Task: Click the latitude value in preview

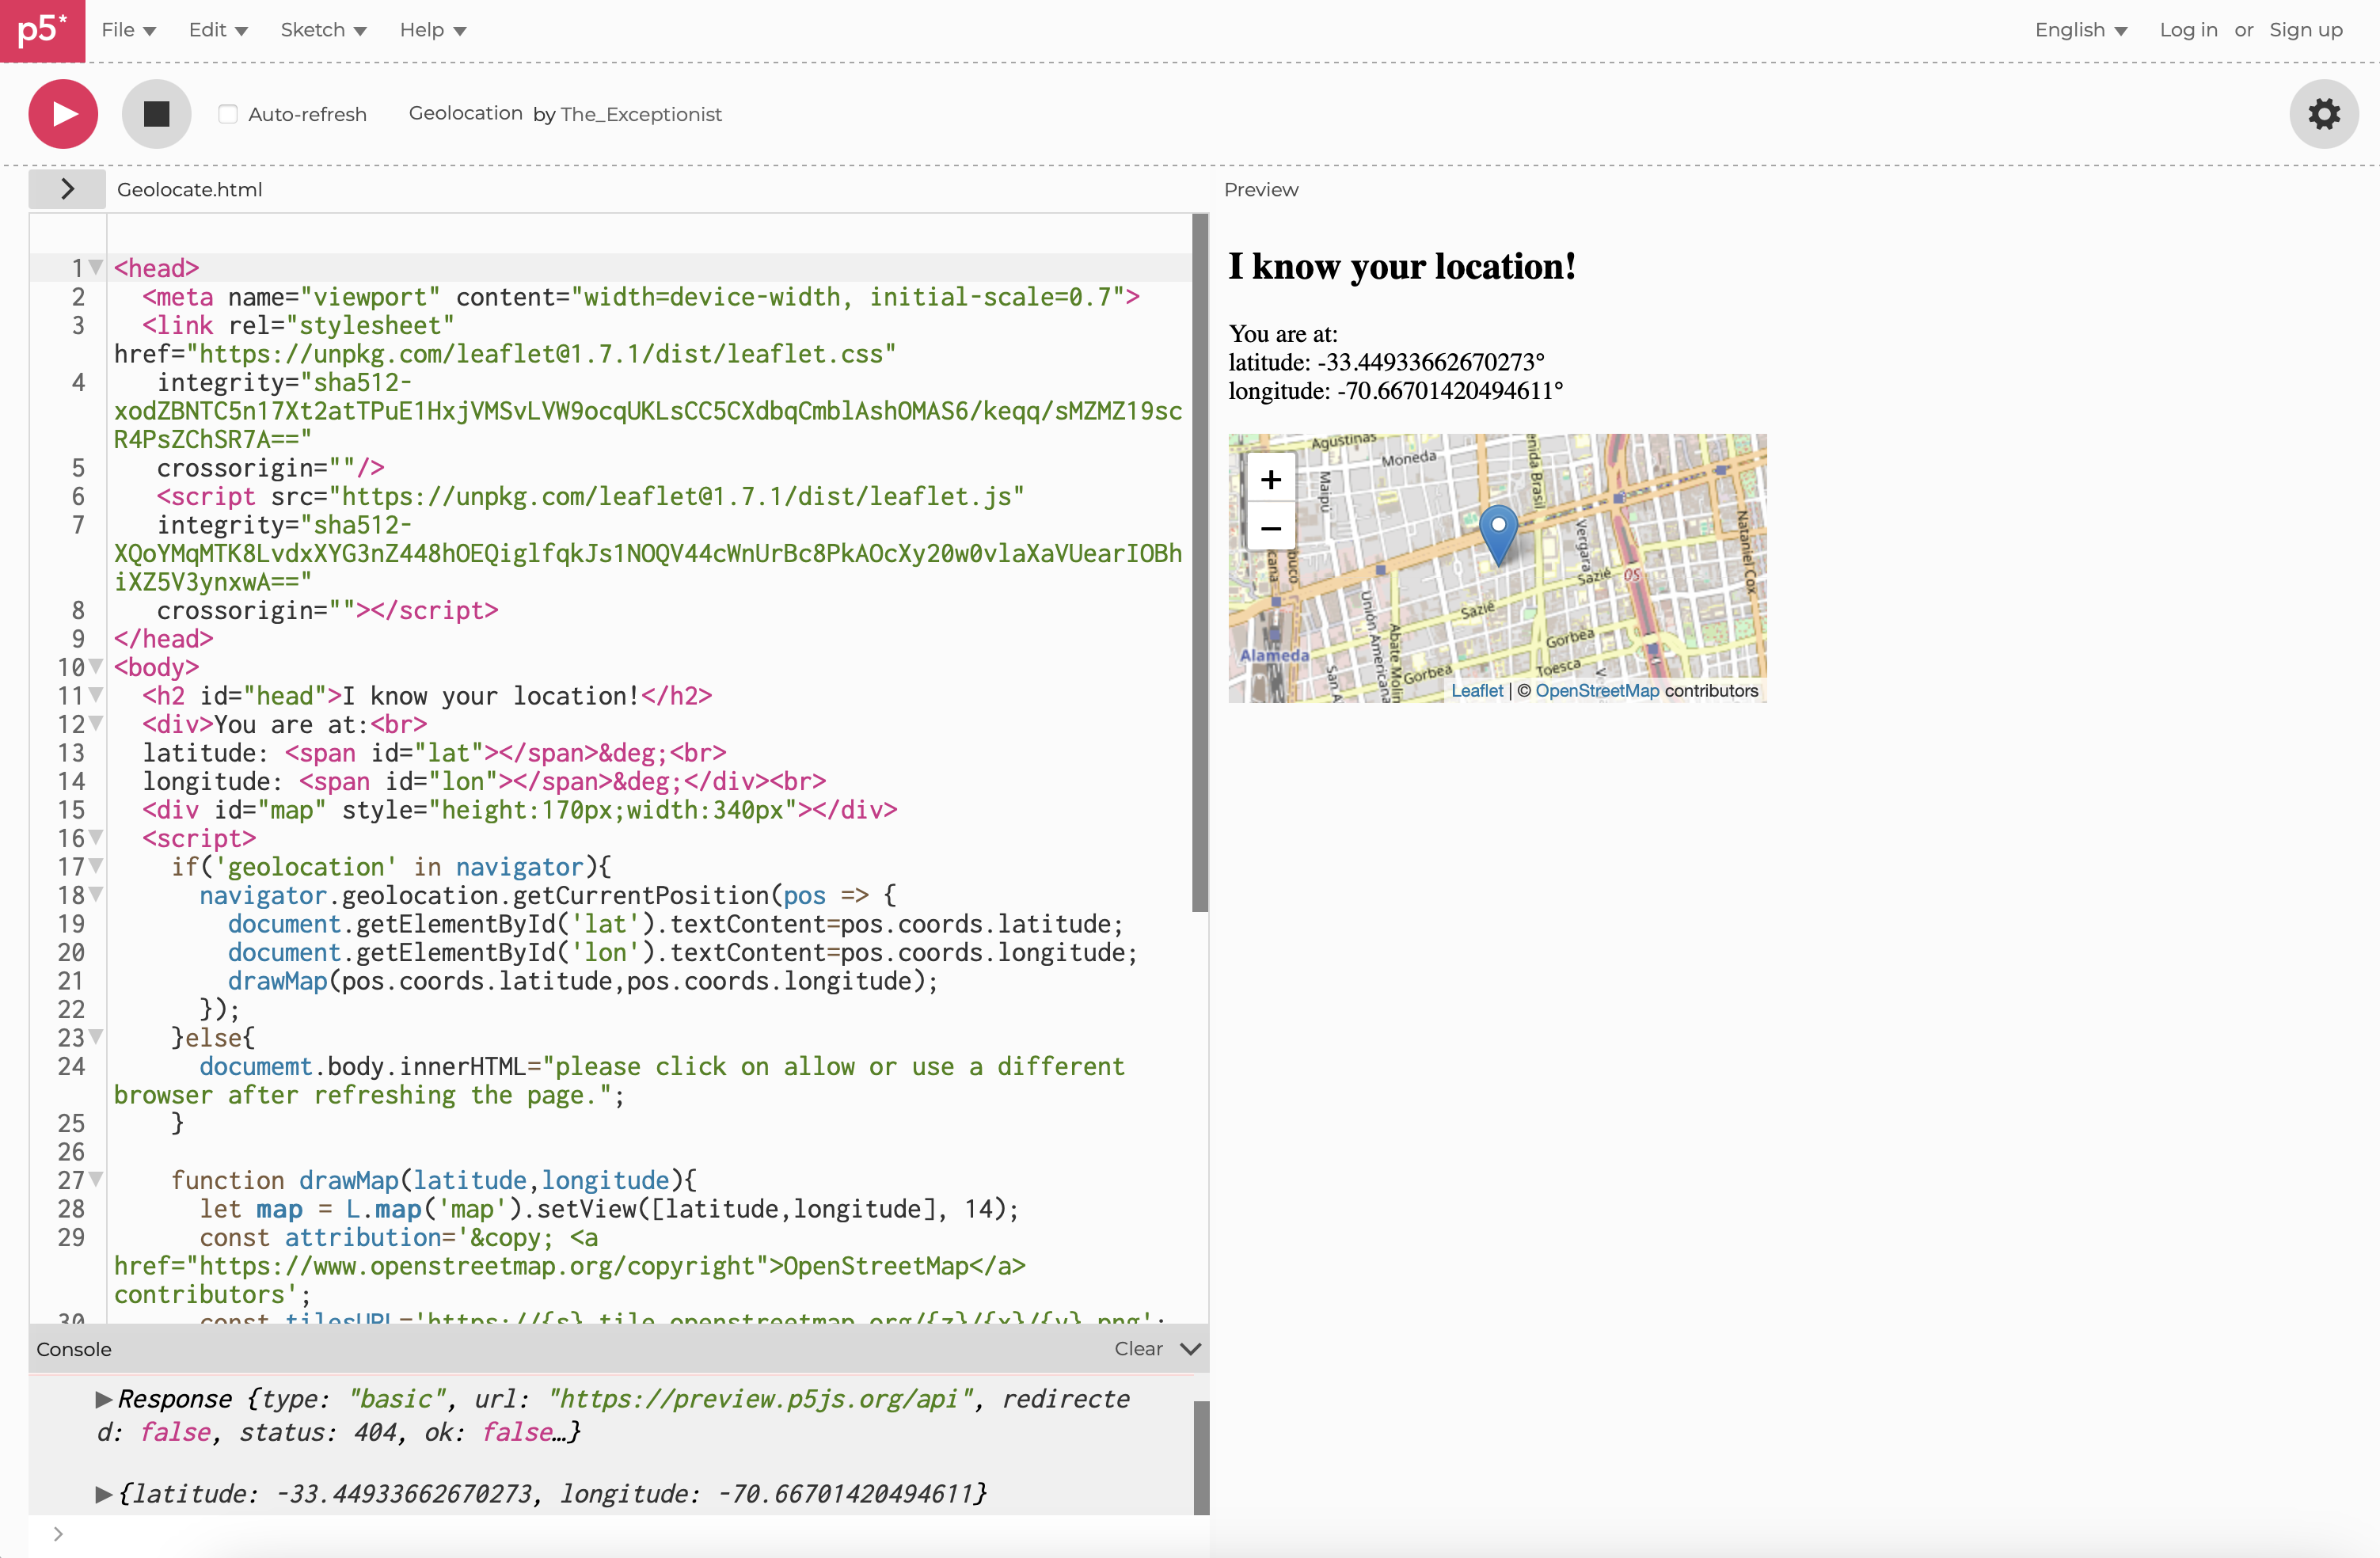Action: click(1430, 362)
